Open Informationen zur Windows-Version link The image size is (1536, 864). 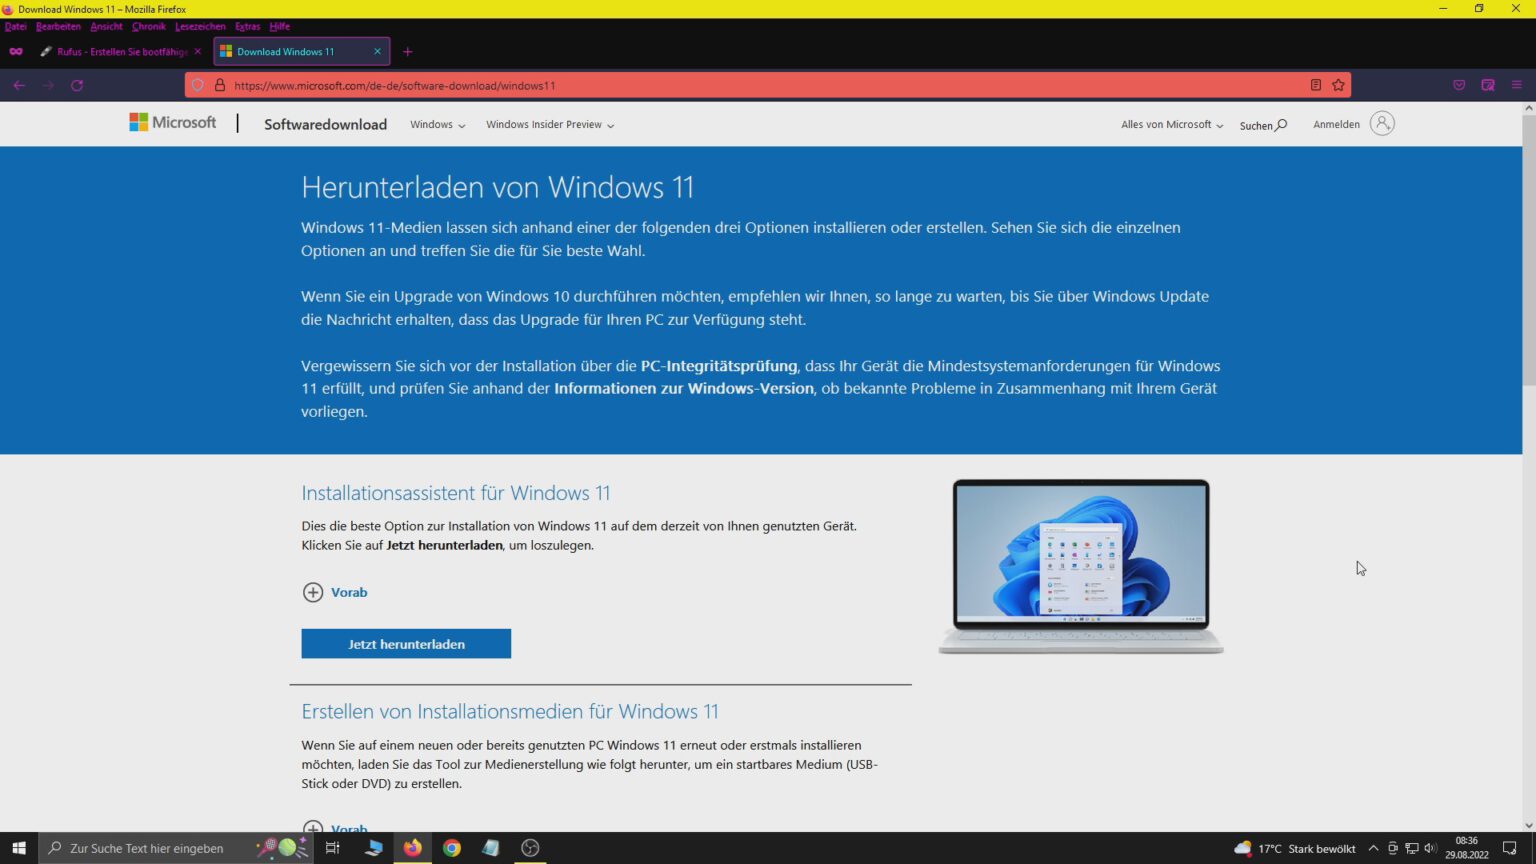684,389
